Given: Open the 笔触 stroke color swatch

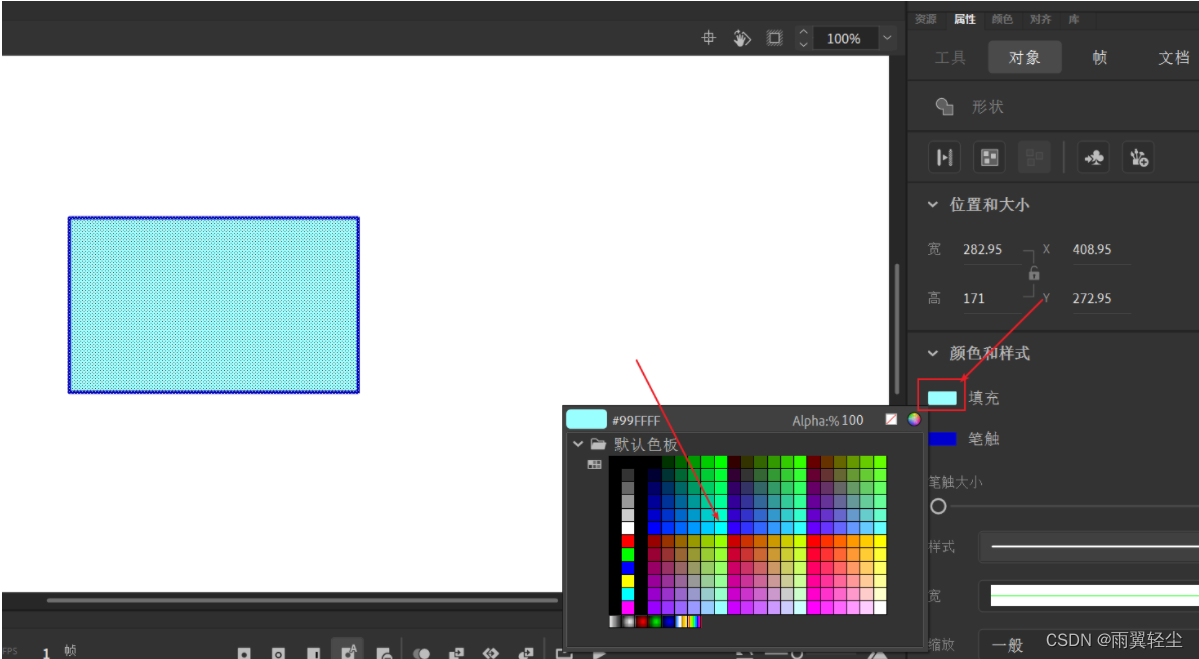Looking at the screenshot, I should pyautogui.click(x=942, y=439).
